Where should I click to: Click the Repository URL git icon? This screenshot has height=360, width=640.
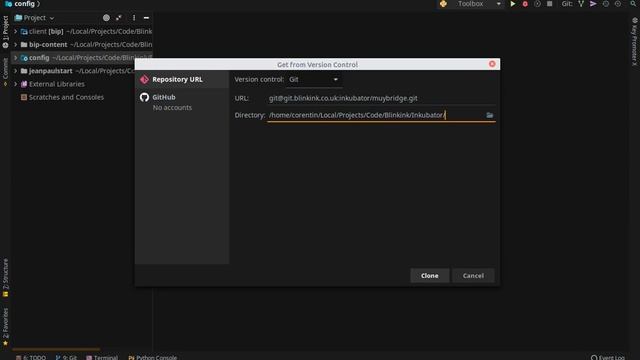(x=144, y=80)
